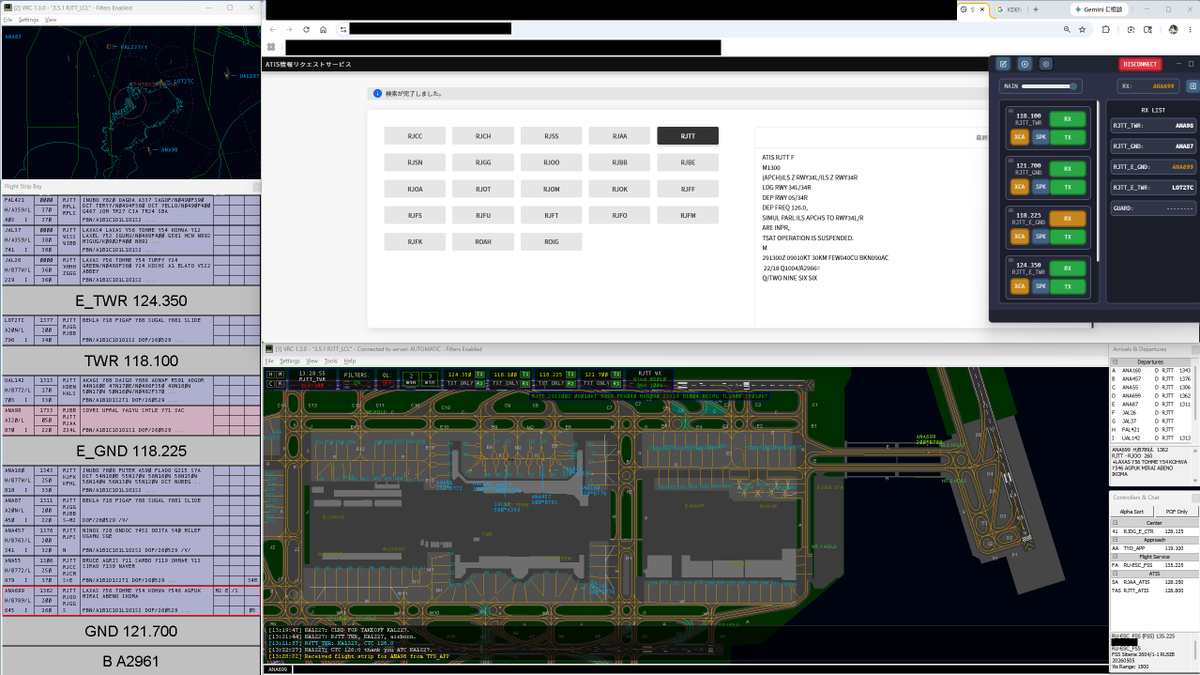Collapse the ATIS controllers section
Image resolution: width=1200 pixels, height=675 pixels.
(1116, 573)
